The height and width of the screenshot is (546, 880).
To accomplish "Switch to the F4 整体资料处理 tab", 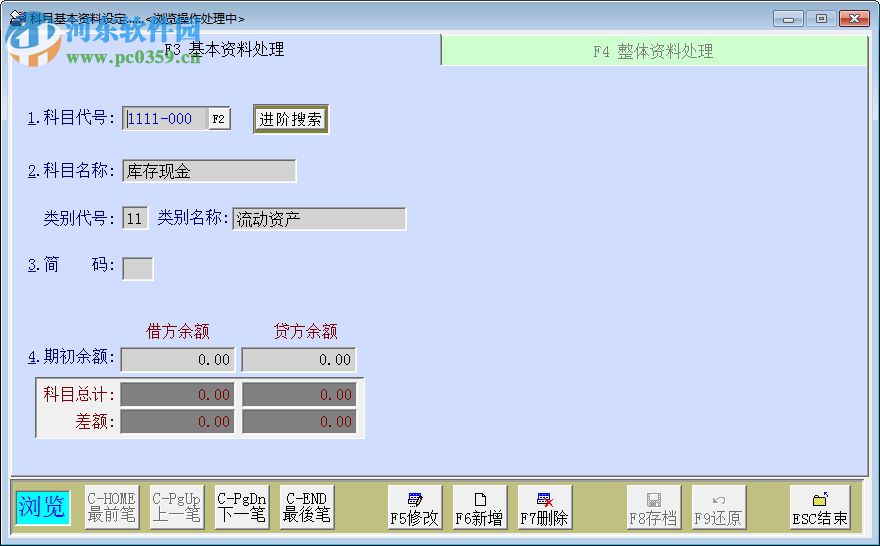I will click(654, 51).
